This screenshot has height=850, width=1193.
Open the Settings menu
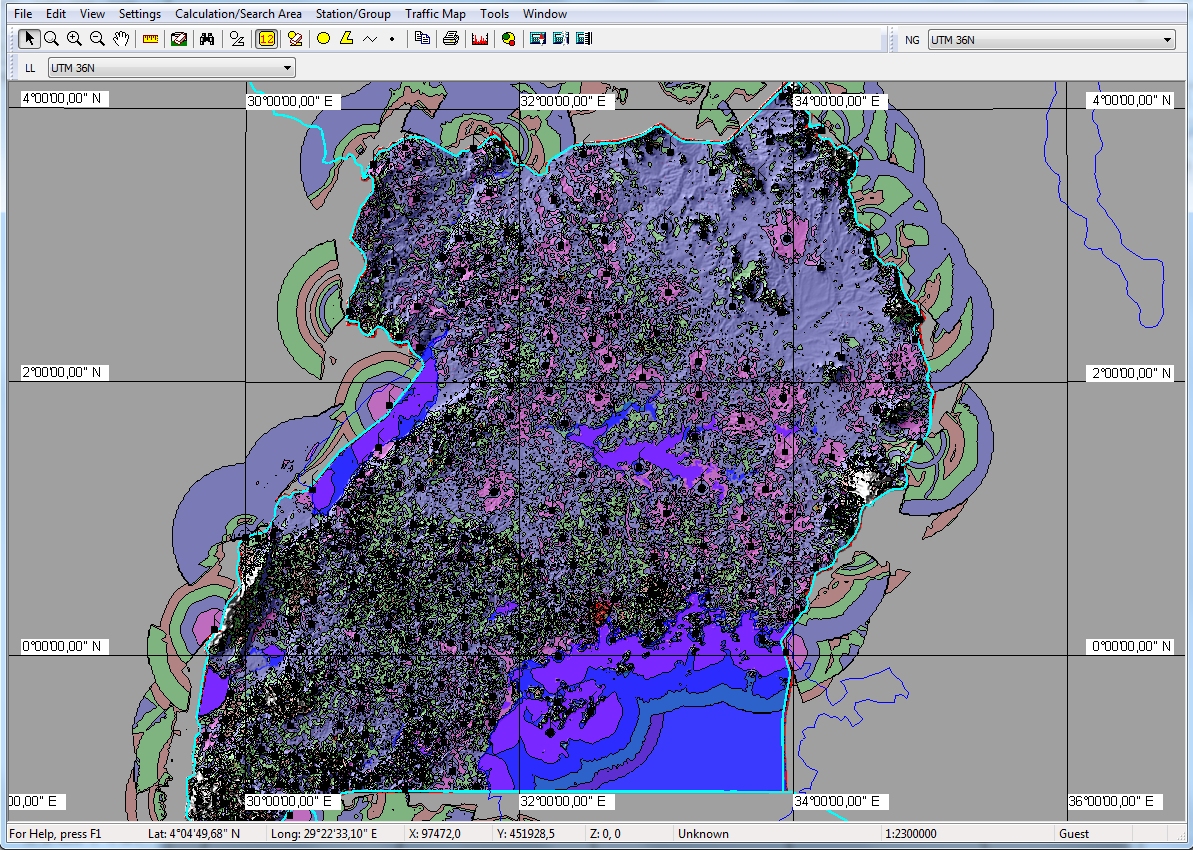coord(140,14)
